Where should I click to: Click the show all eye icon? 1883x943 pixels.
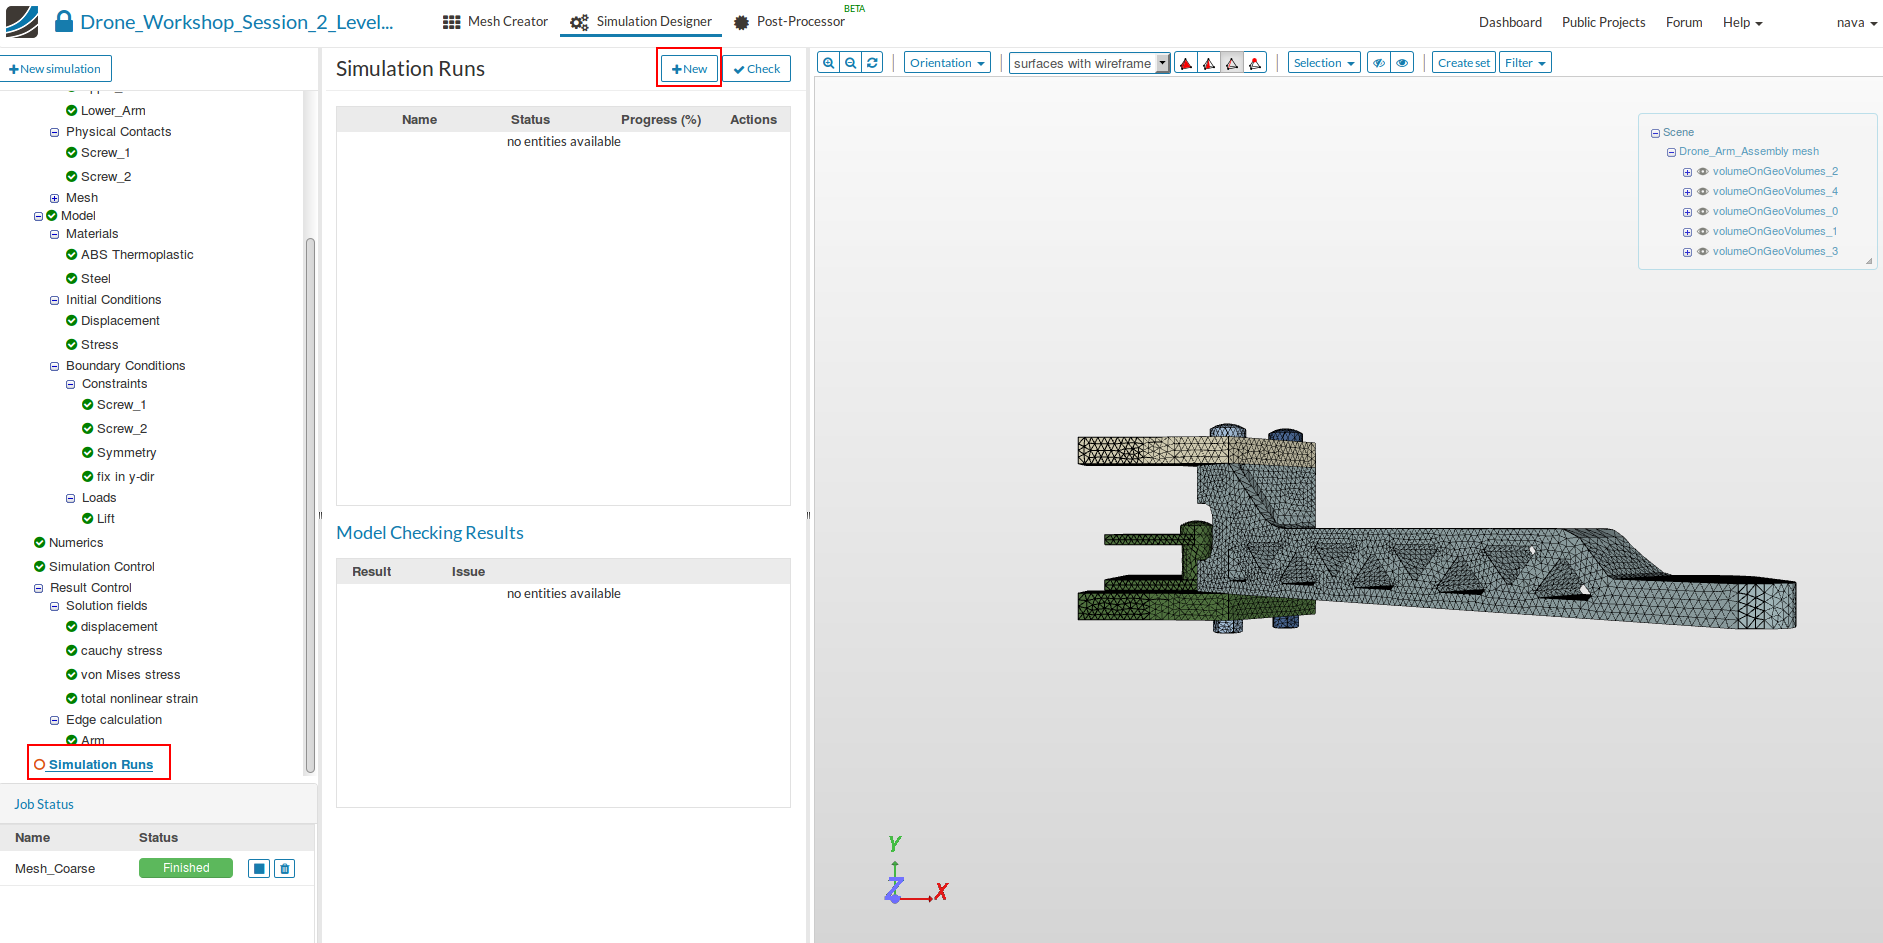tap(1402, 63)
